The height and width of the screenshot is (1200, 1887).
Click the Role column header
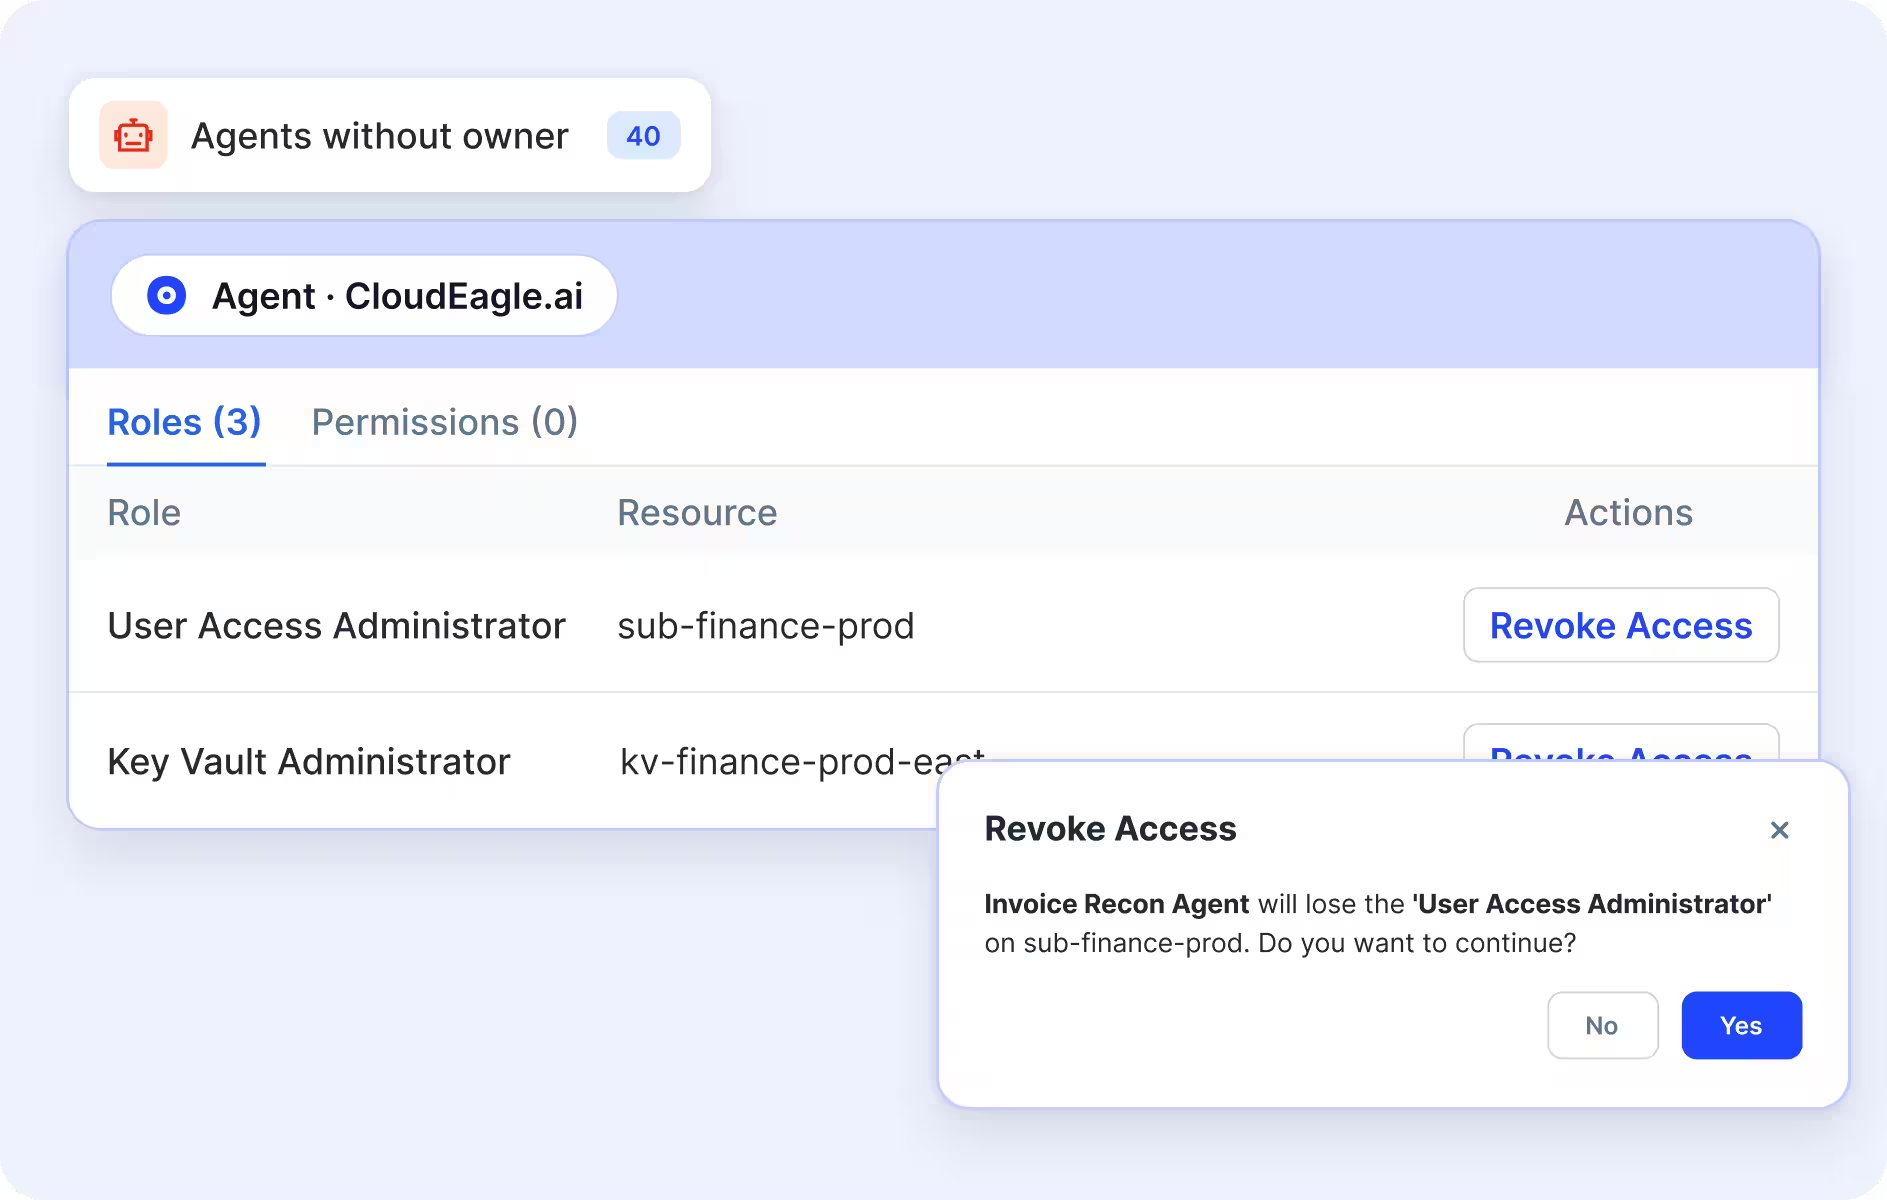tap(144, 513)
